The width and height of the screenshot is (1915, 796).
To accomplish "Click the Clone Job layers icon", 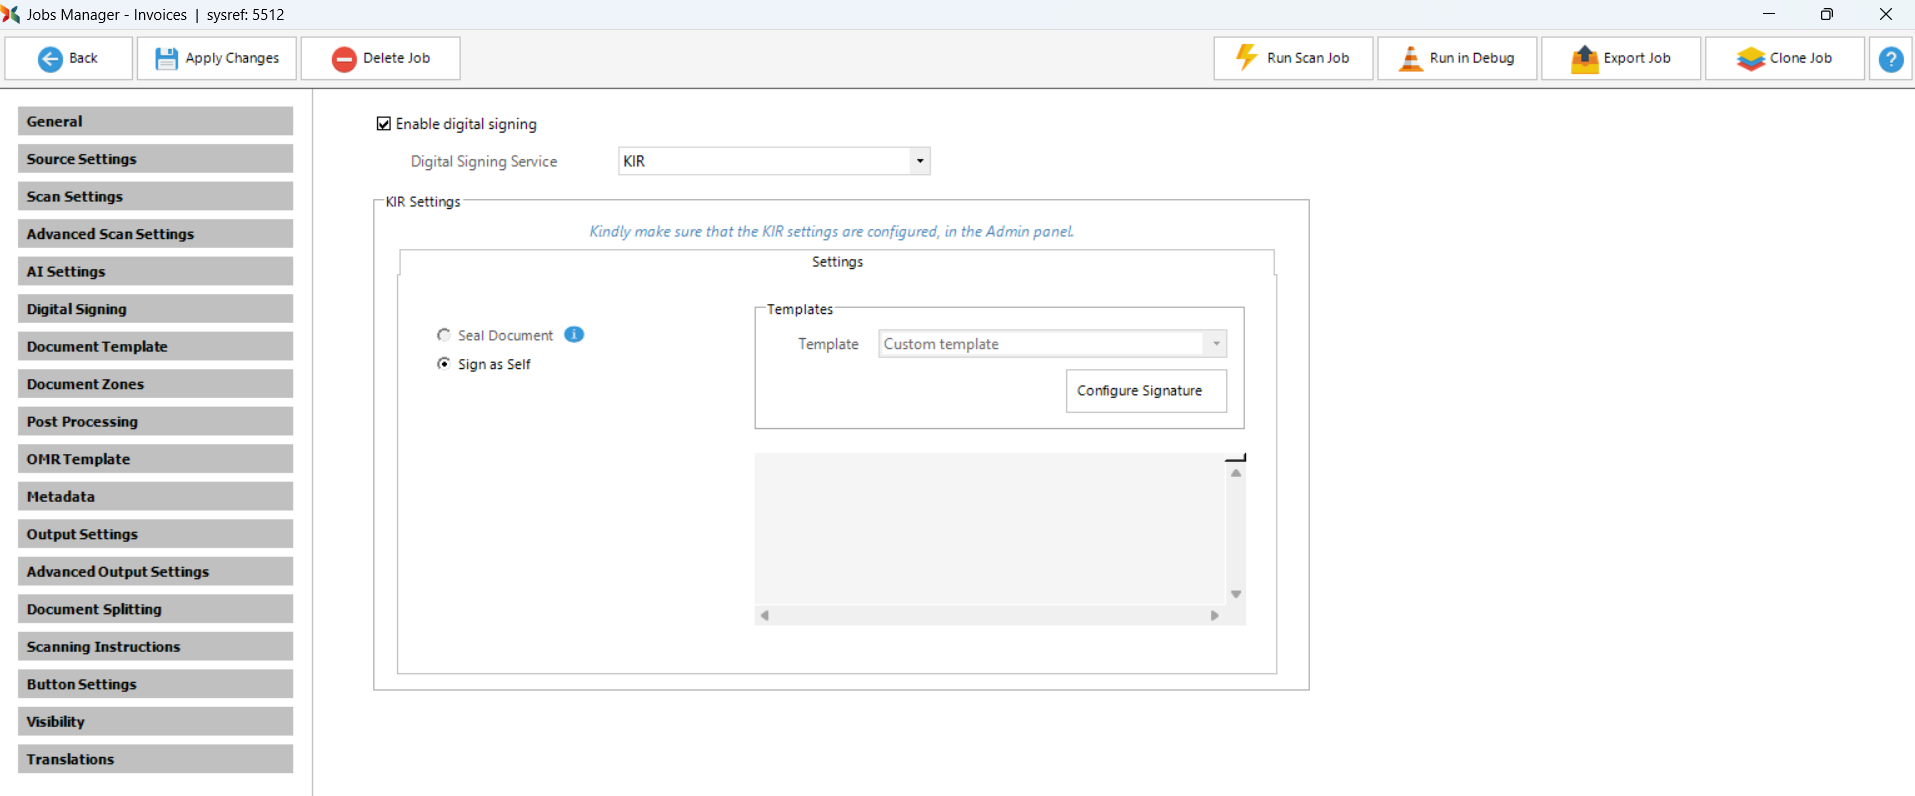I will click(x=1750, y=59).
